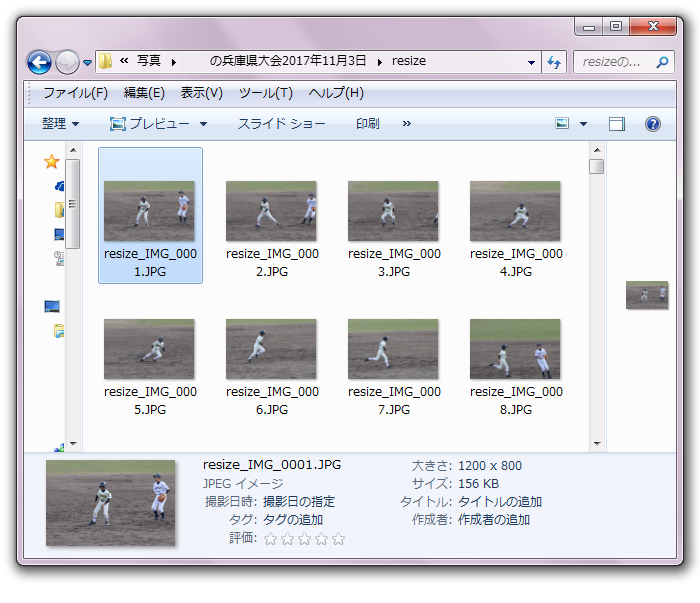Click details pane large thumbnail
The width and height of the screenshot is (700, 603).
pos(110,503)
